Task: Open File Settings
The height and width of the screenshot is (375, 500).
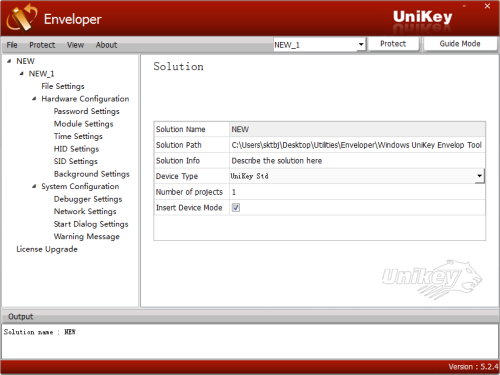Action: coord(63,86)
